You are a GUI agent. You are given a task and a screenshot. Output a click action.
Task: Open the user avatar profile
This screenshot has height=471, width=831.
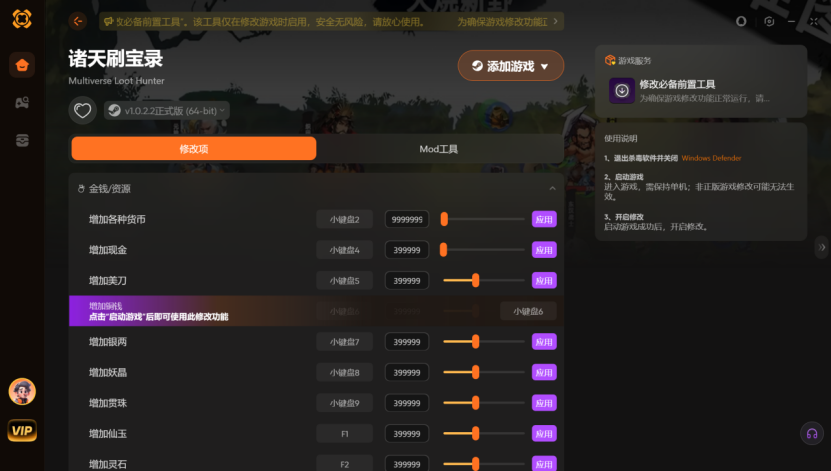[22, 391]
